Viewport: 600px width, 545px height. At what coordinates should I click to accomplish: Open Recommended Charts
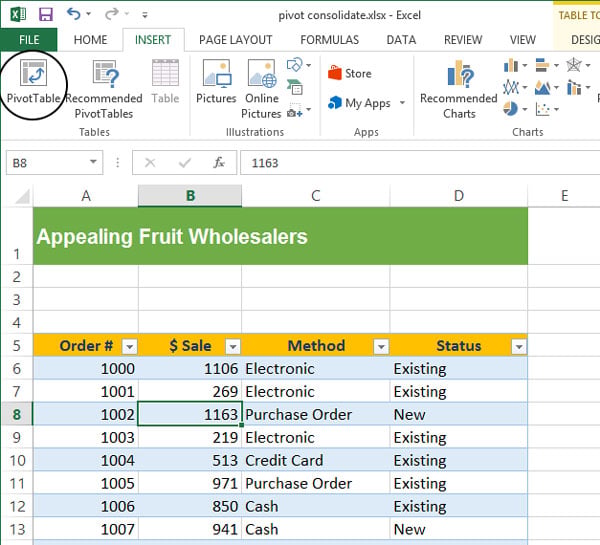coord(459,89)
